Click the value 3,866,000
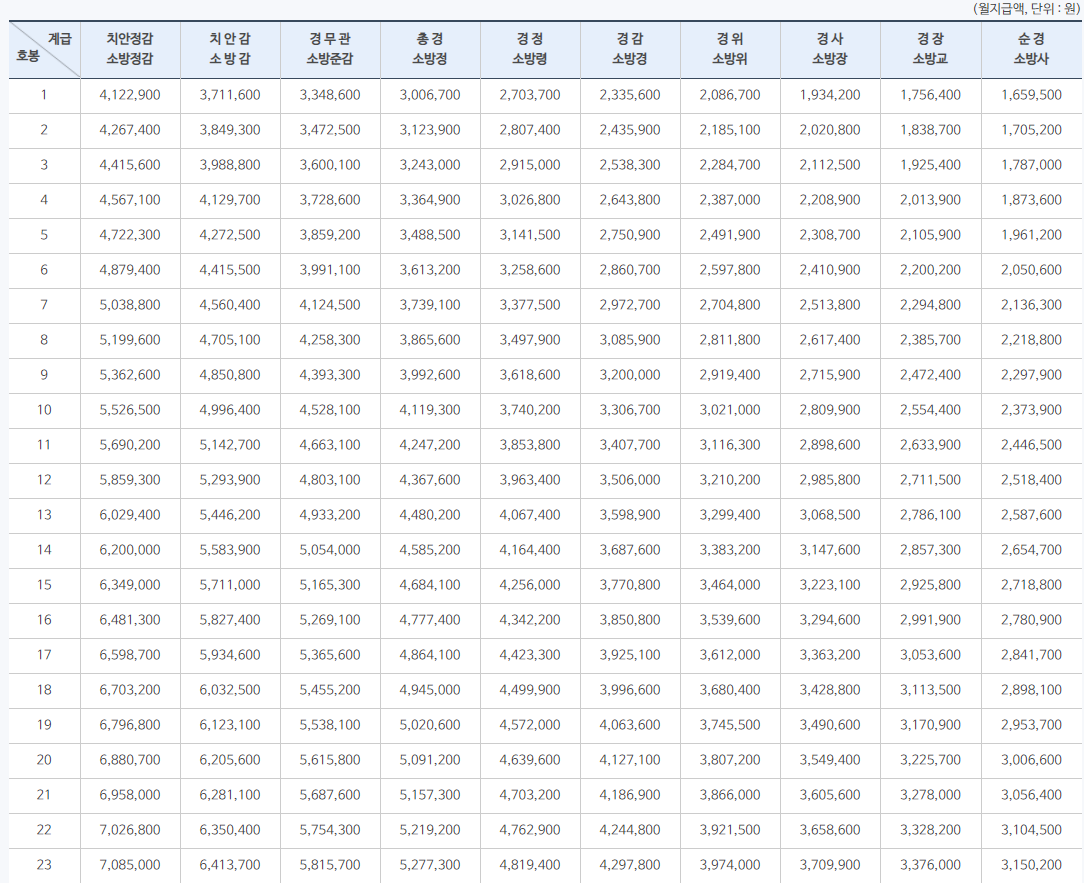Screen dimensions: 1084x883 tap(730, 795)
